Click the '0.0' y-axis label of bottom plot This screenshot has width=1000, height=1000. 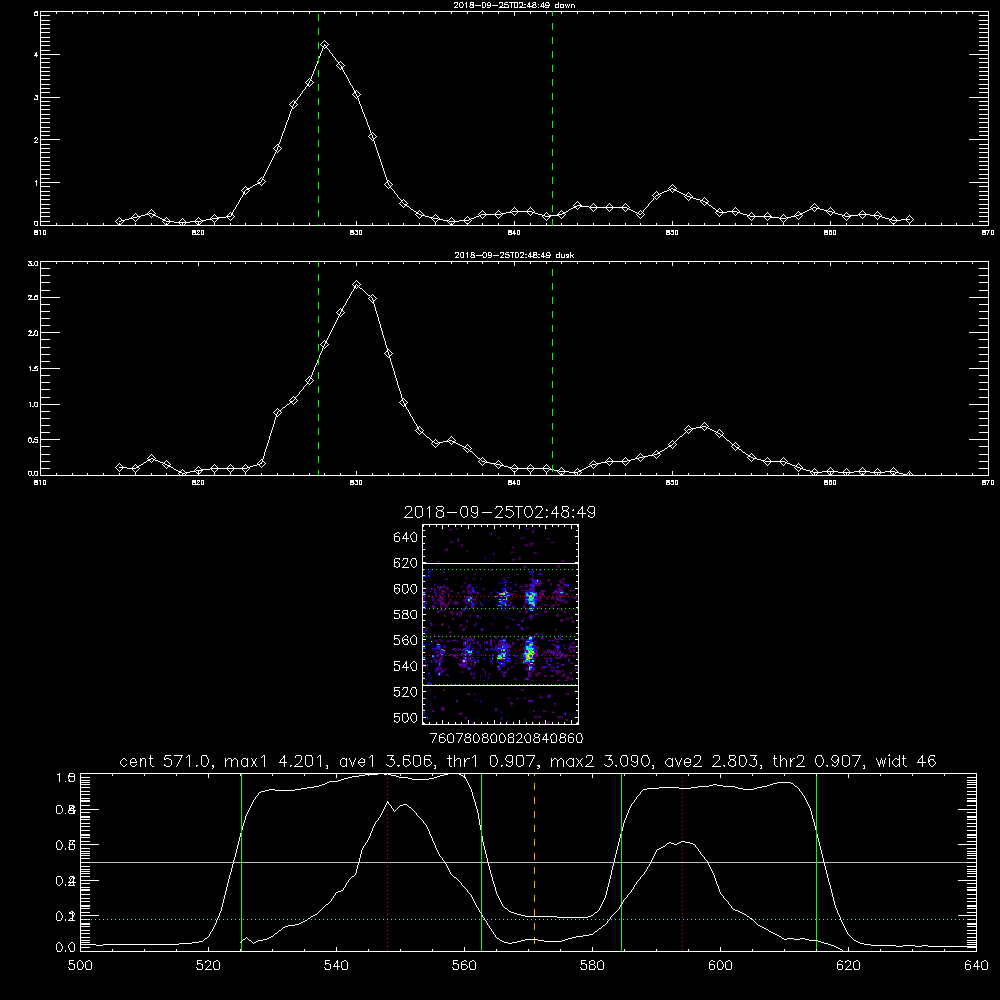click(66, 948)
